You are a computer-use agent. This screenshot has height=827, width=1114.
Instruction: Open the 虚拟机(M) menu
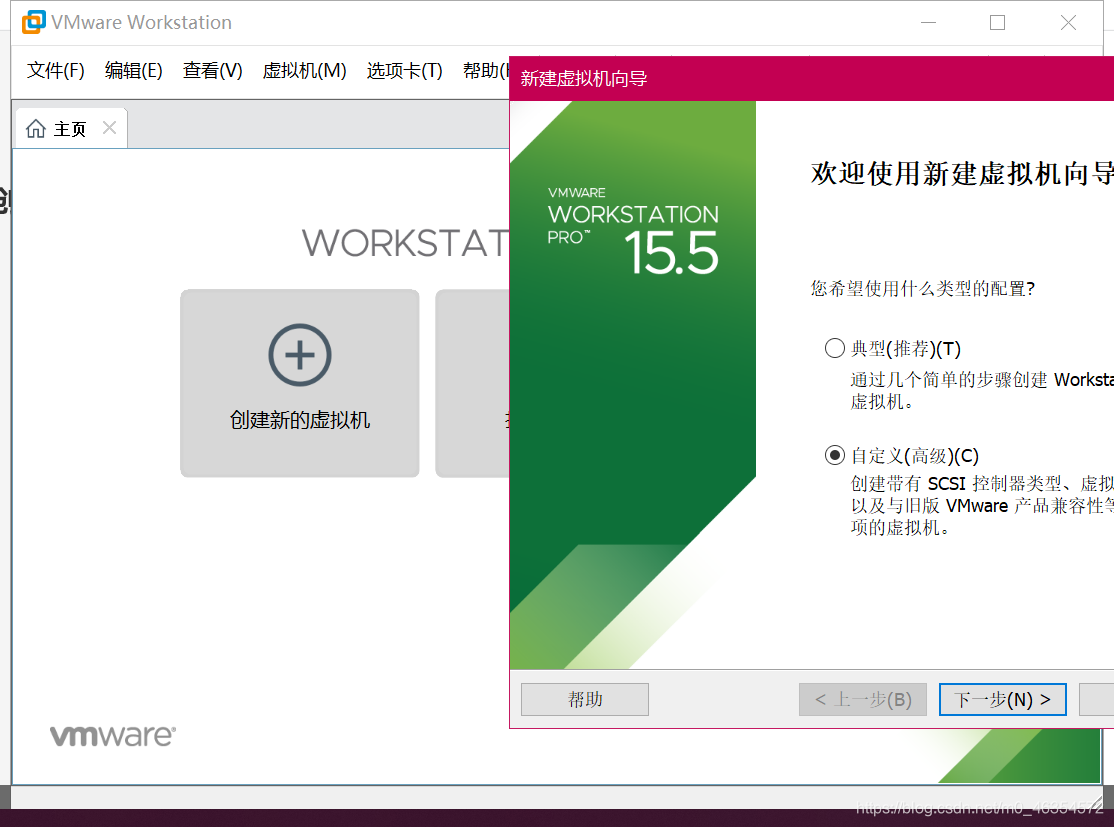(304, 70)
